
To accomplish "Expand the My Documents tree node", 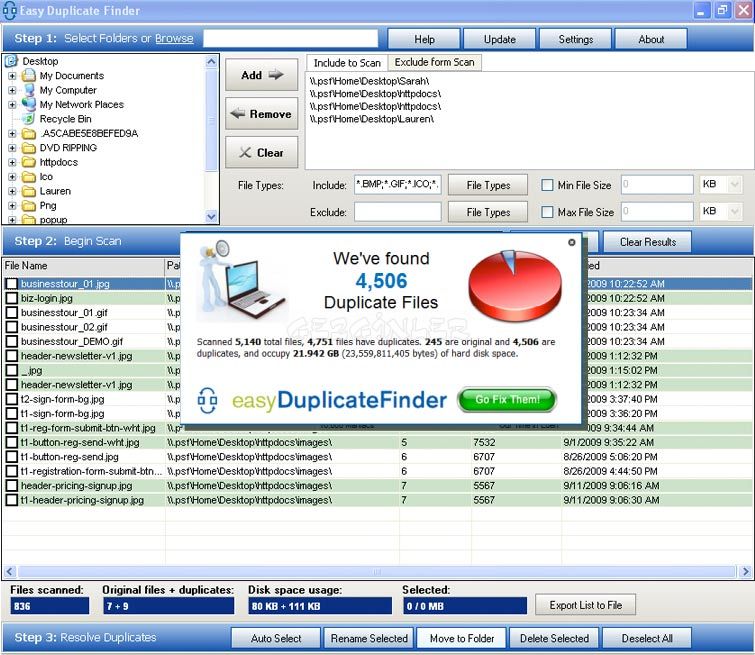I will click(13, 76).
